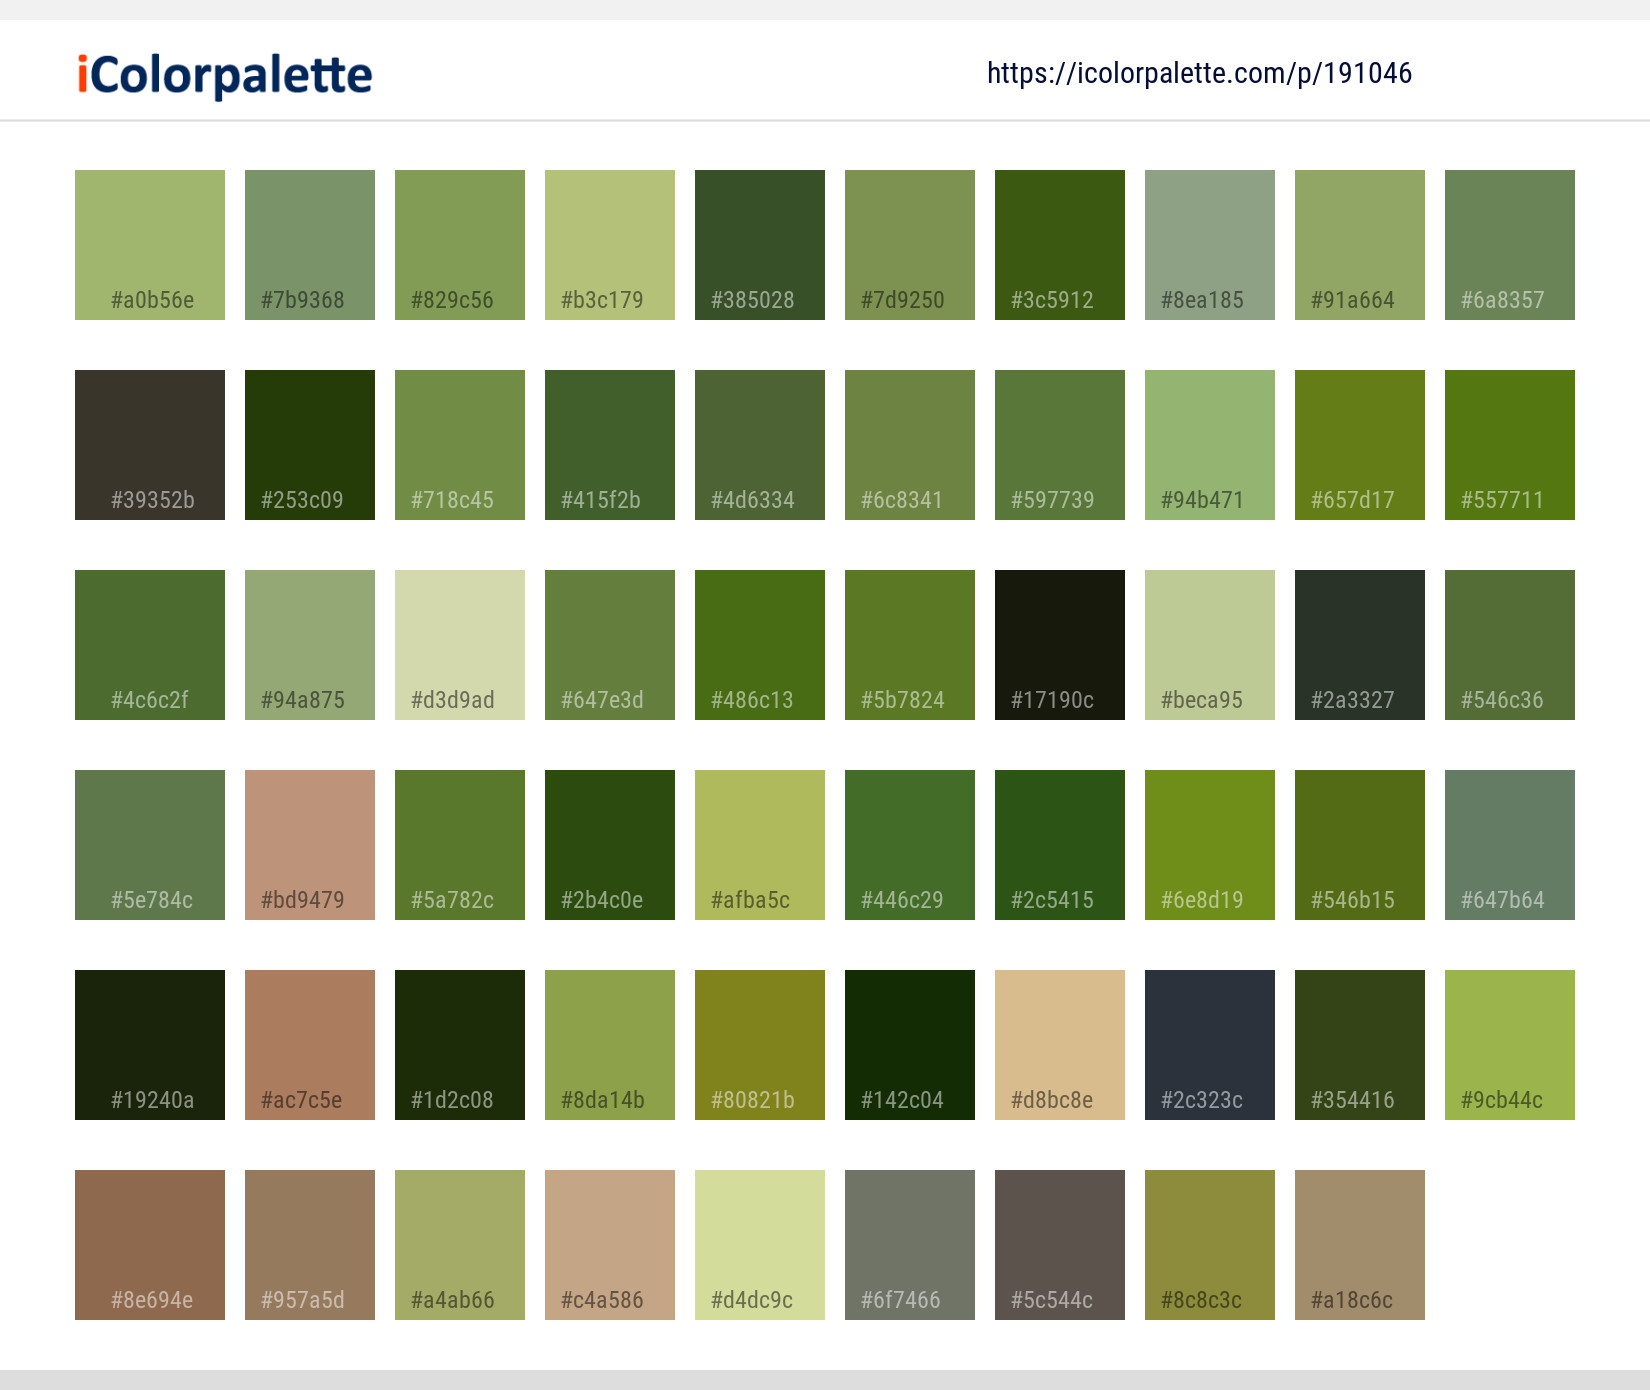Select swatch #7d9250
This screenshot has height=1390, width=1650.
coord(910,245)
